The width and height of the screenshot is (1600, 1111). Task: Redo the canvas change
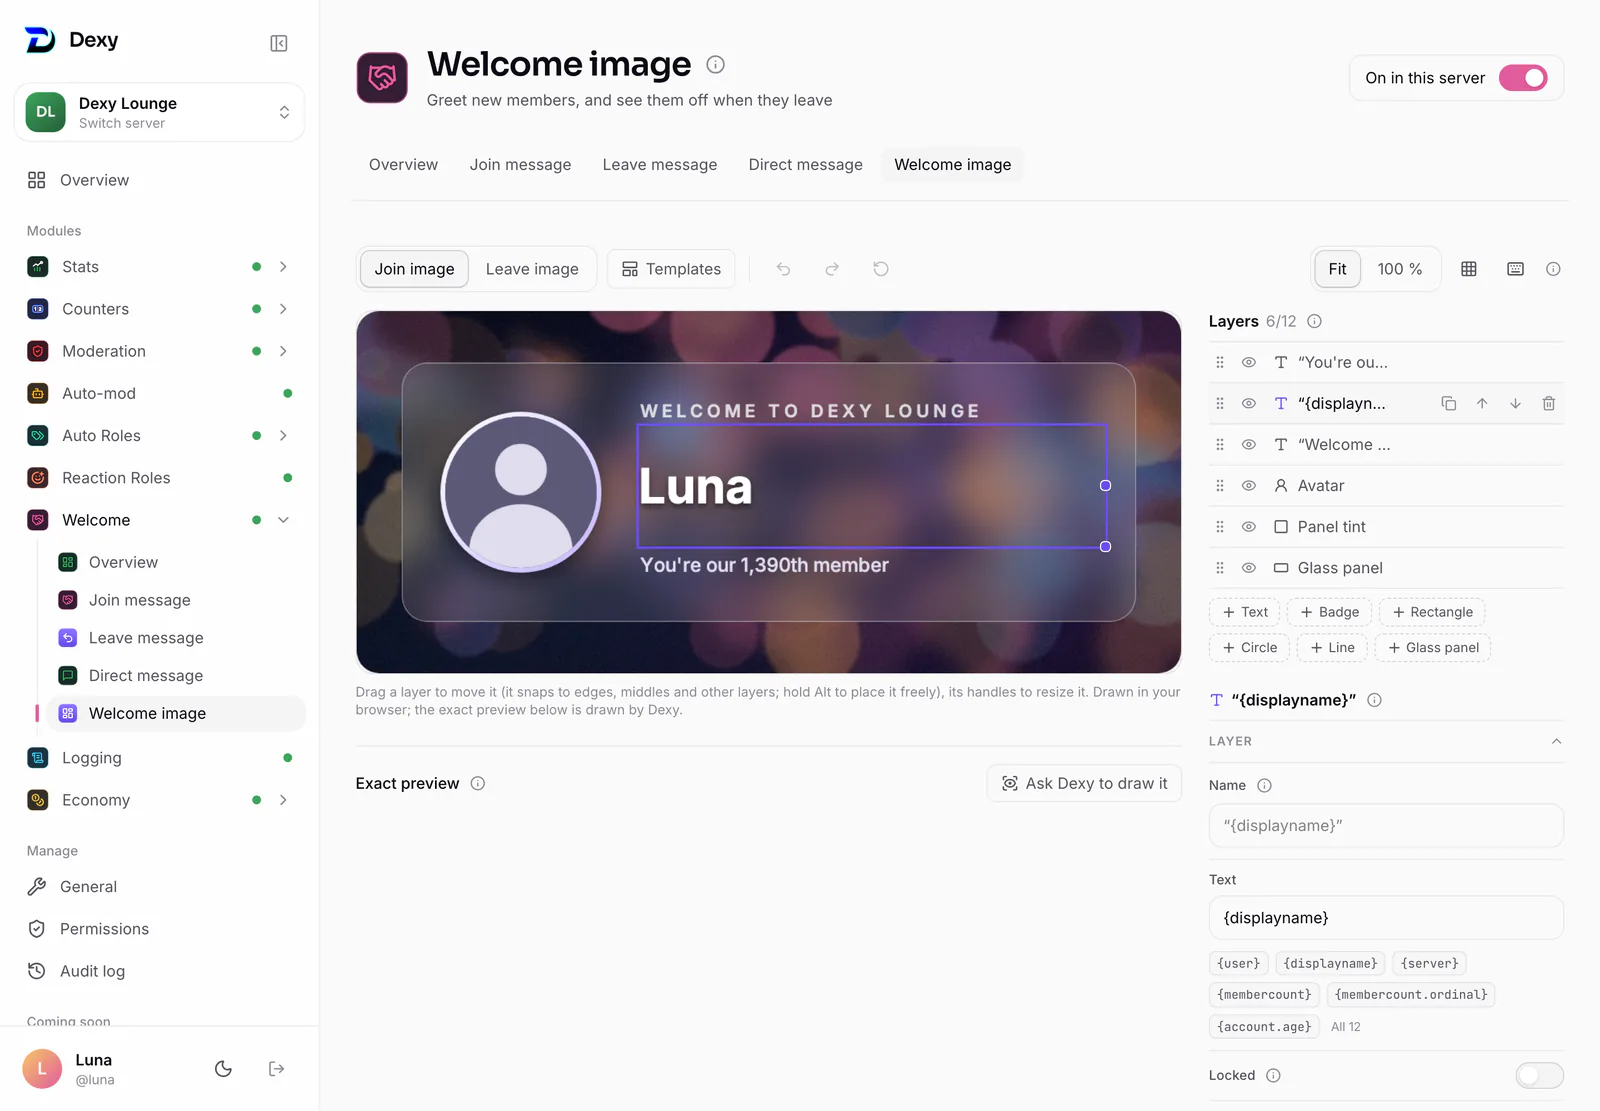coord(832,269)
